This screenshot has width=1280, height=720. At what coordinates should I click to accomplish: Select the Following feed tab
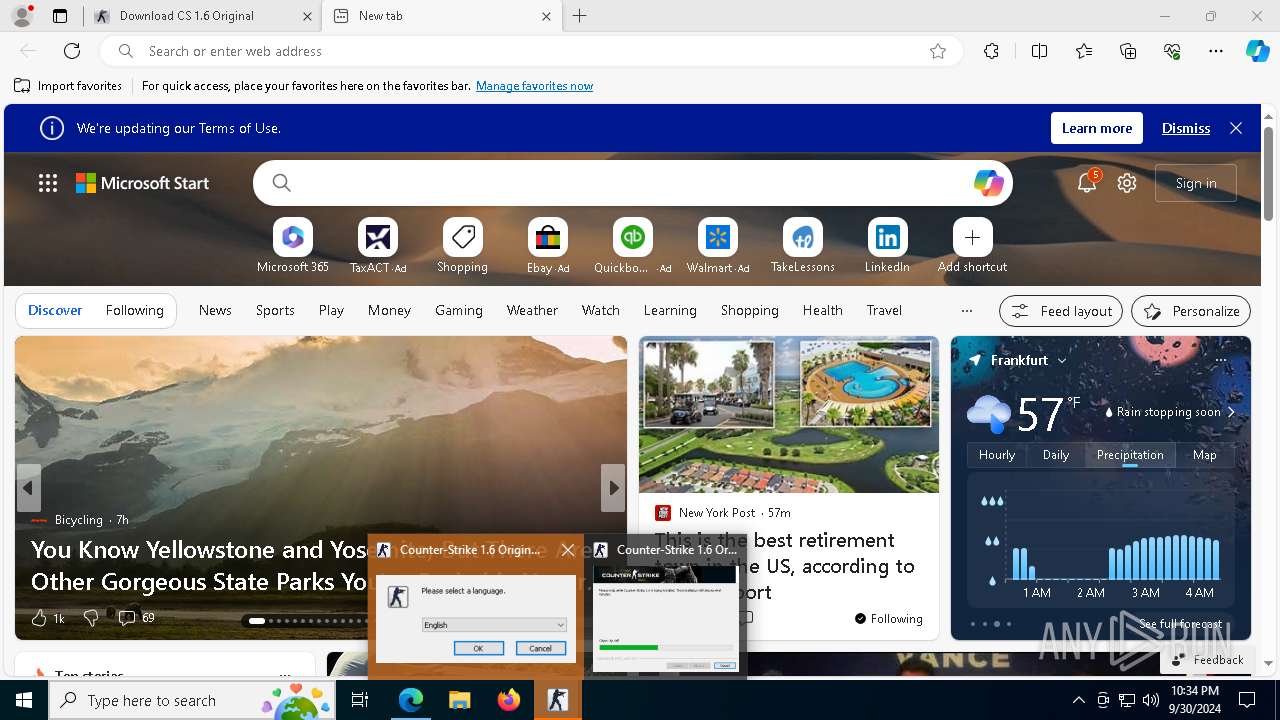click(134, 310)
